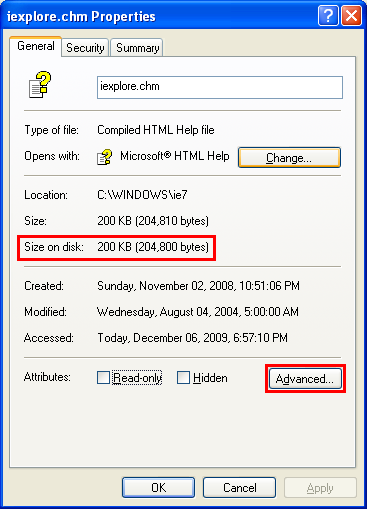The width and height of the screenshot is (367, 509).
Task: Click the 'Attributes:' label
Action: tap(47, 377)
